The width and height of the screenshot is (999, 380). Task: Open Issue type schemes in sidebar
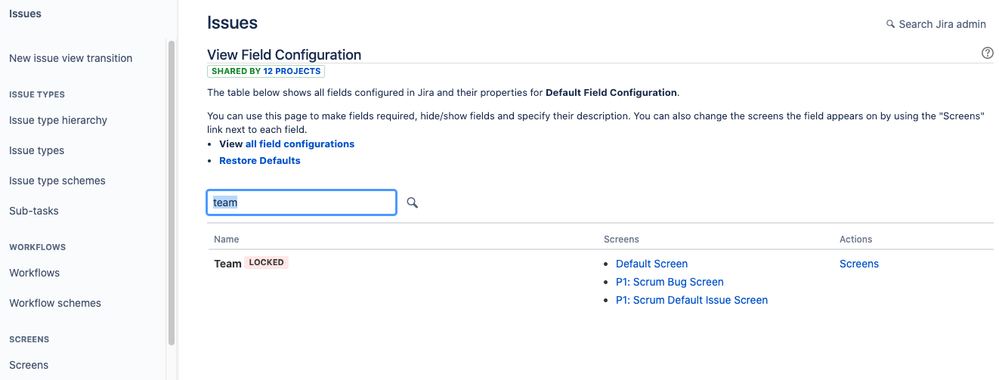click(57, 180)
